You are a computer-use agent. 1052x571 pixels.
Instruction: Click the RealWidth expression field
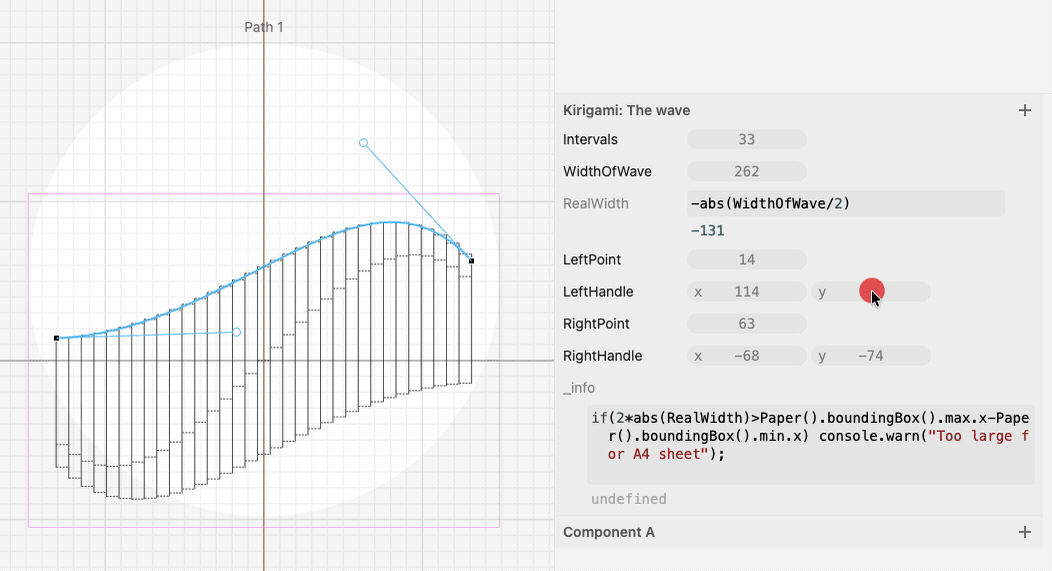pos(845,203)
